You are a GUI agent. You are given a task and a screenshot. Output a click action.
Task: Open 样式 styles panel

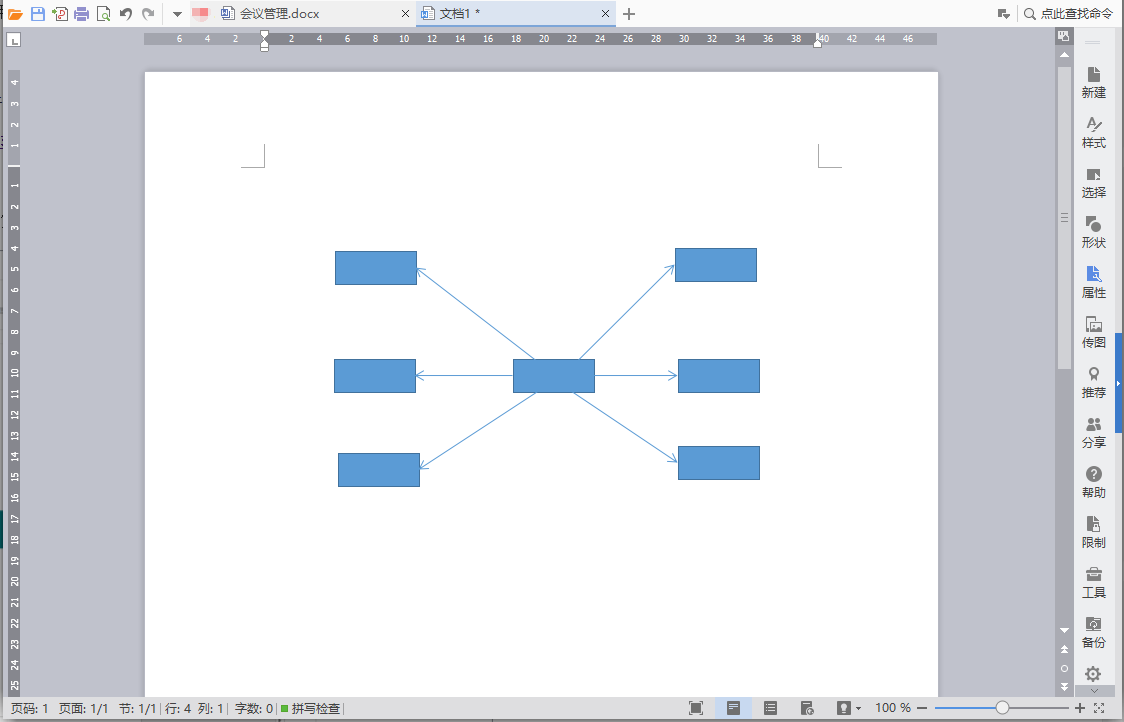click(x=1093, y=133)
